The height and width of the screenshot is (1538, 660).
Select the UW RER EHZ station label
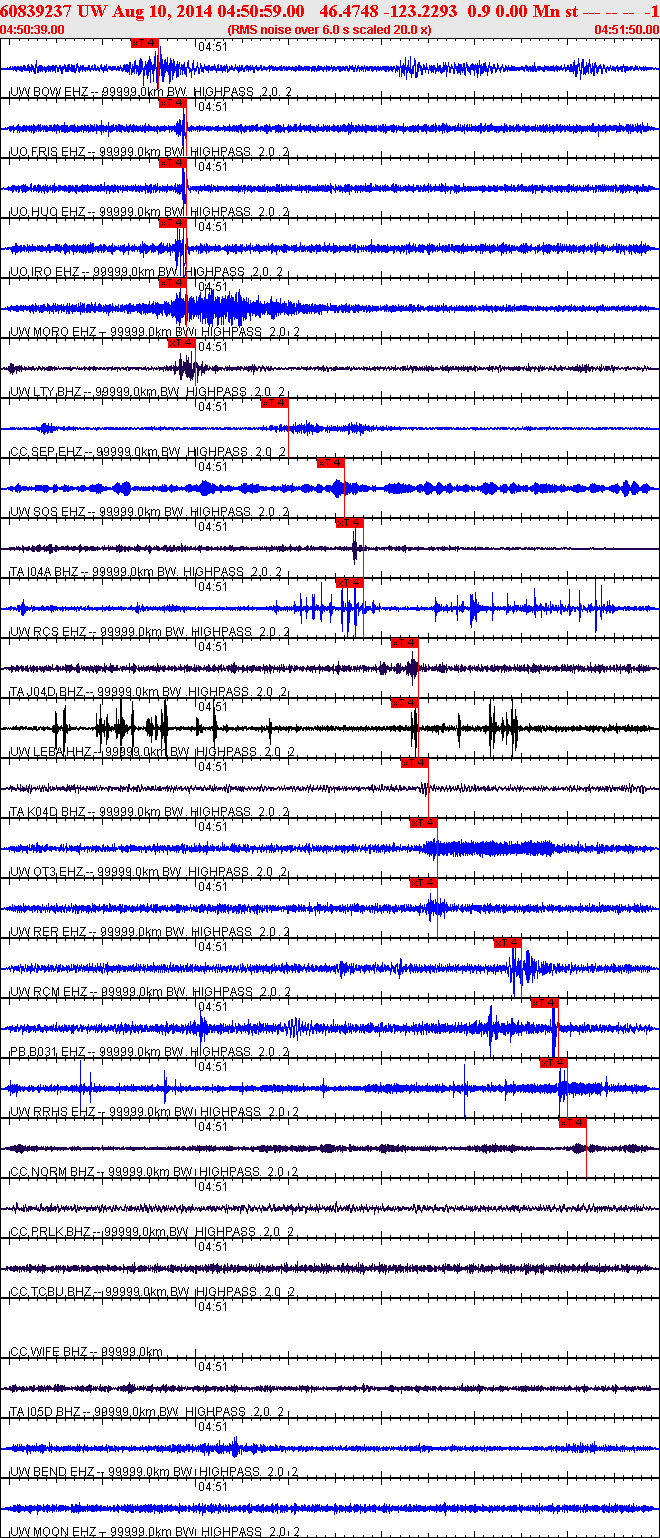coord(47,932)
